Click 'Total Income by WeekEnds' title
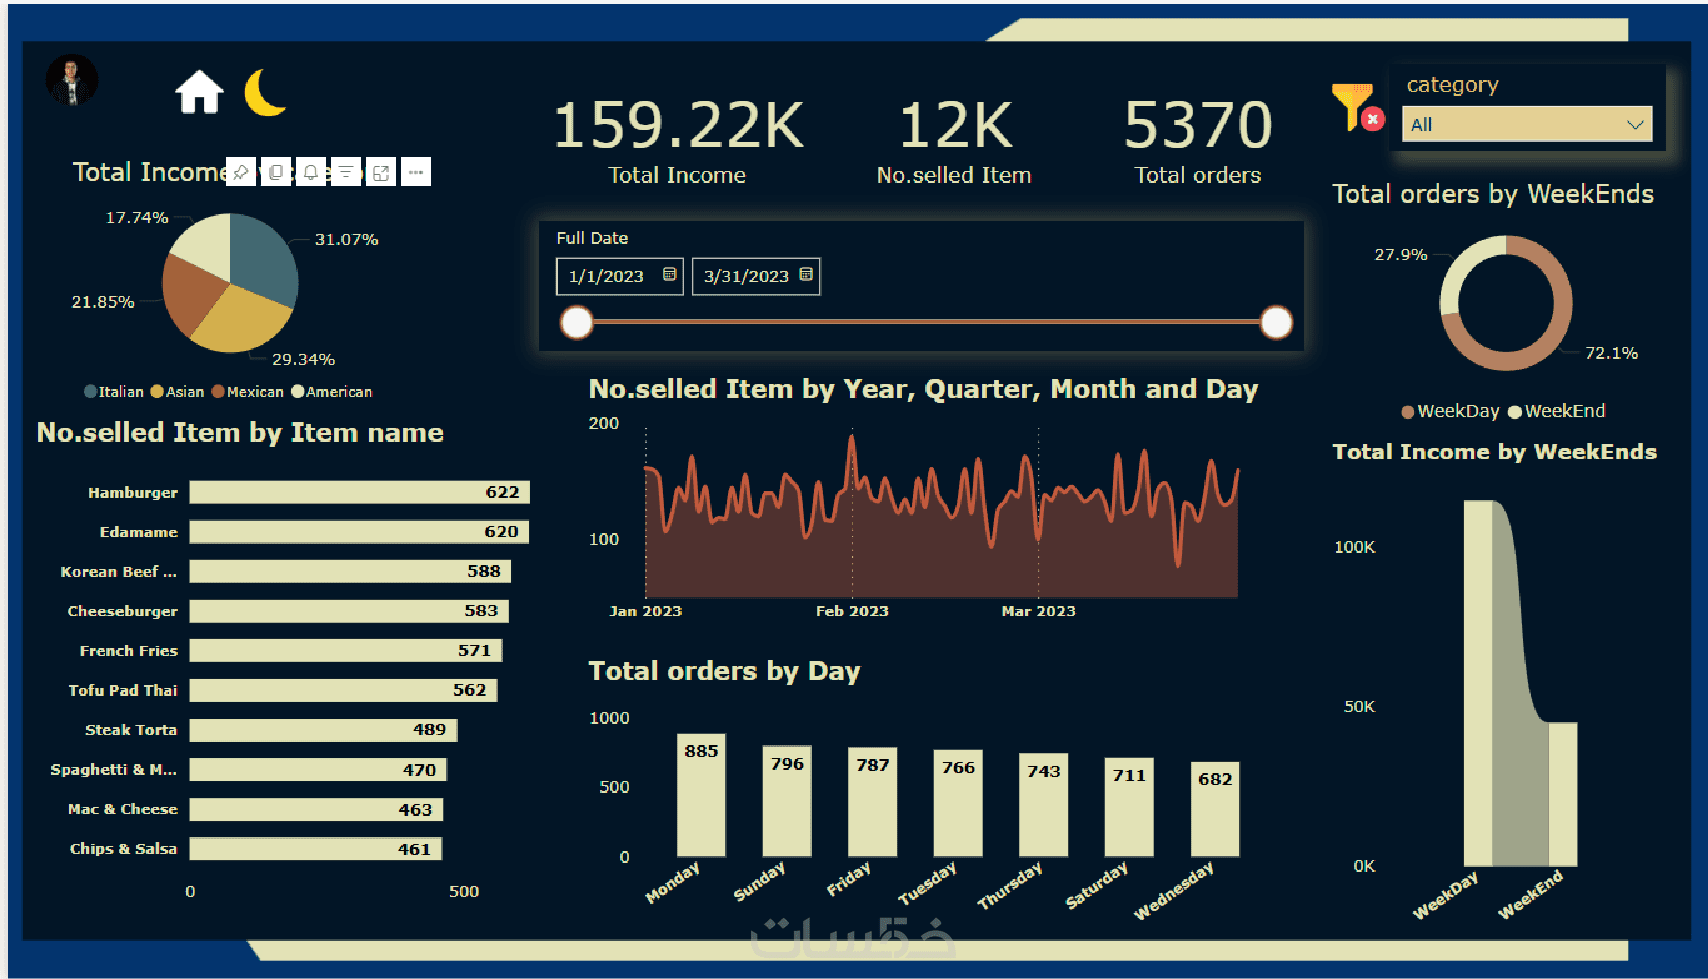1708x979 pixels. pos(1495,452)
